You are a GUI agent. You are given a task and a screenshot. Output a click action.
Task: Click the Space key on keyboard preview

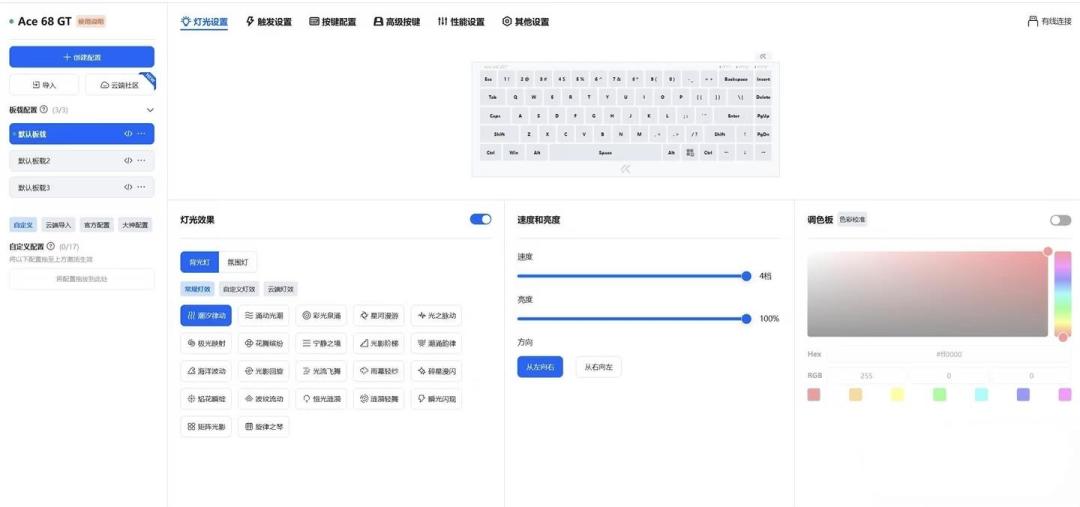[x=605, y=152]
